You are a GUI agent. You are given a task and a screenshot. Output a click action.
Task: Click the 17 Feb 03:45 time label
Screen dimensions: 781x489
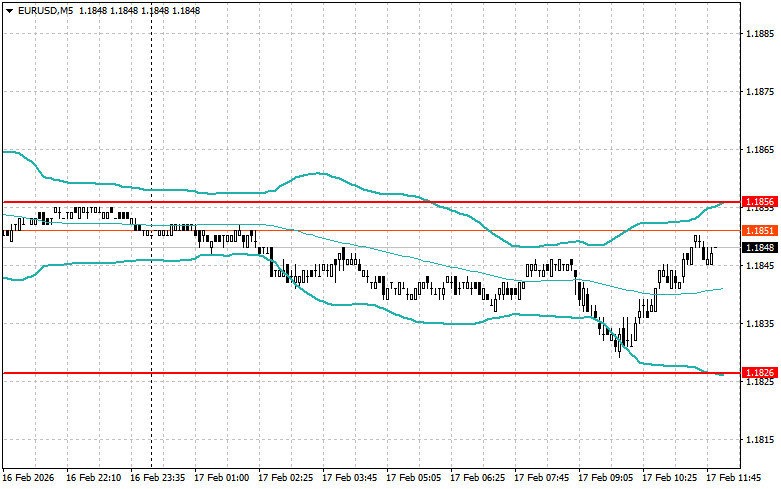(349, 478)
